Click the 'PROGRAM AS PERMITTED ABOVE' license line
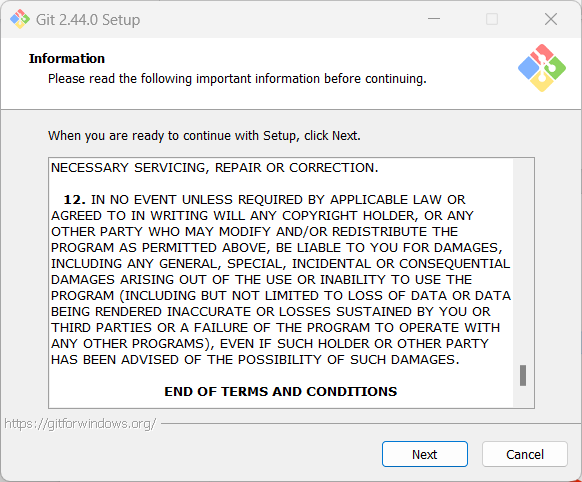582x482 pixels. pyautogui.click(x=277, y=247)
